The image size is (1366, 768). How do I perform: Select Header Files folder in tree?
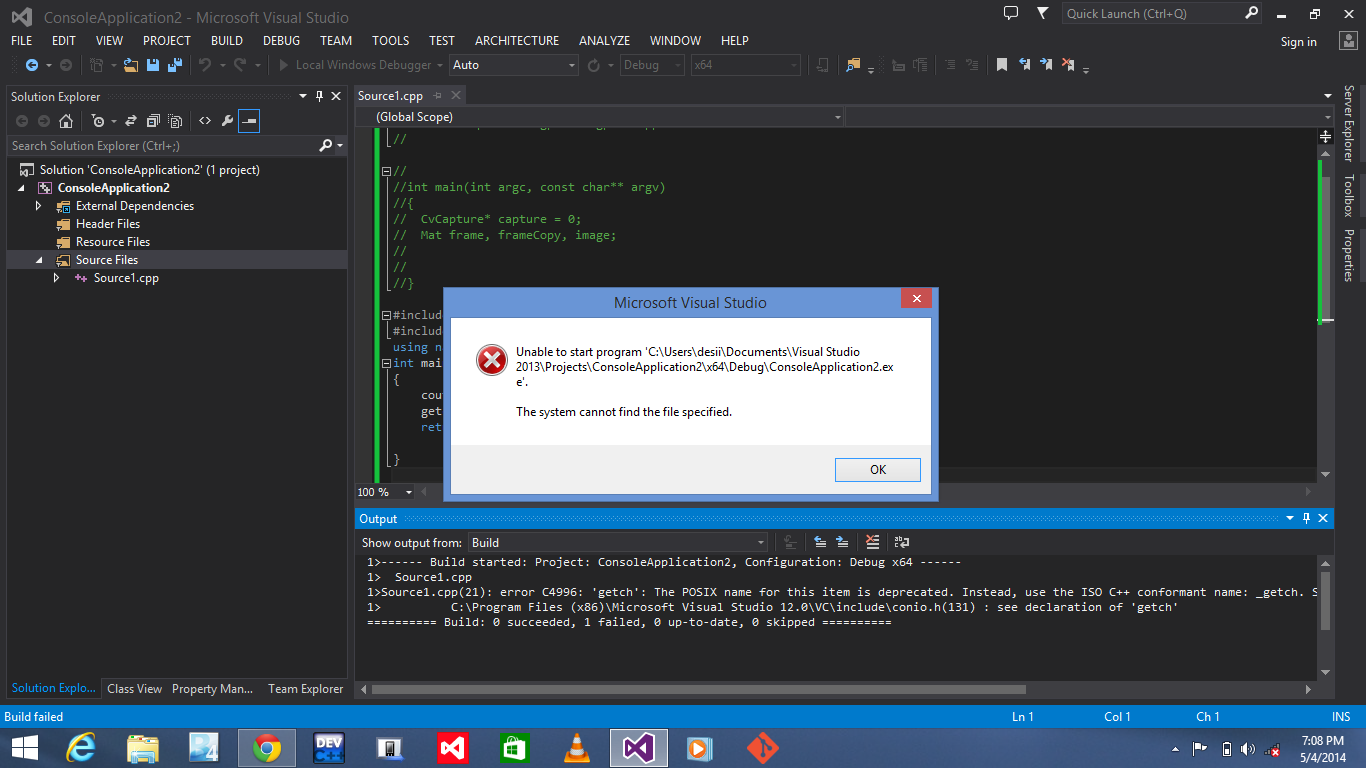coord(108,224)
